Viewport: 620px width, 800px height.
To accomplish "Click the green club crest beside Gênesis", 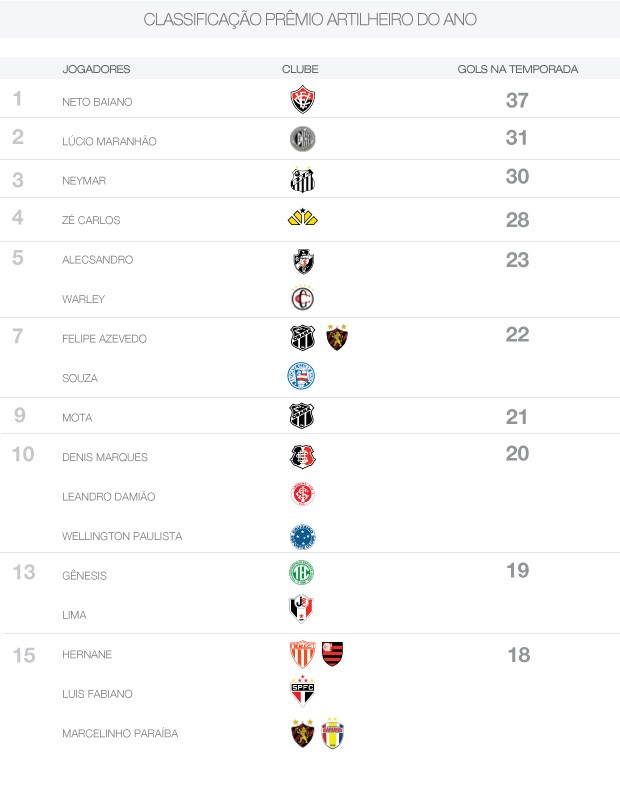I will pos(302,574).
